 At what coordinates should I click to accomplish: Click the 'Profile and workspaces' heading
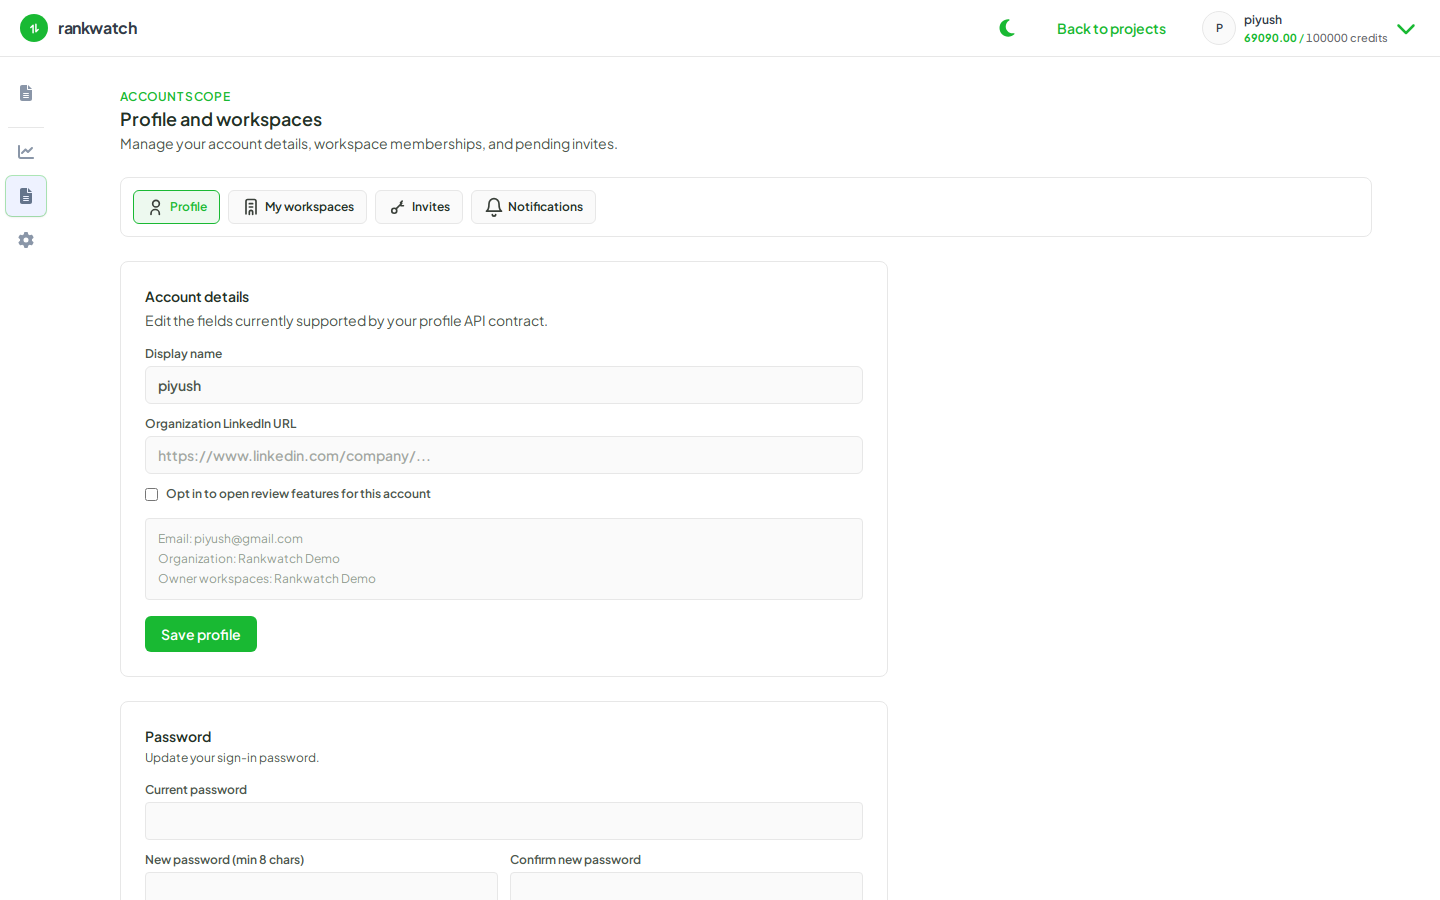pyautogui.click(x=221, y=119)
